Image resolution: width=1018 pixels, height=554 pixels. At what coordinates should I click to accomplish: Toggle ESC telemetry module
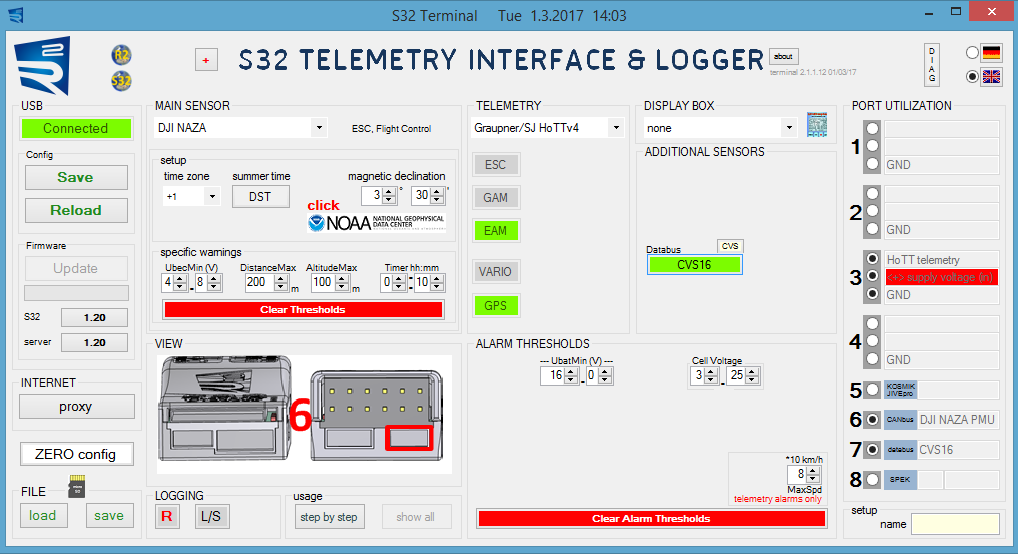(x=496, y=165)
